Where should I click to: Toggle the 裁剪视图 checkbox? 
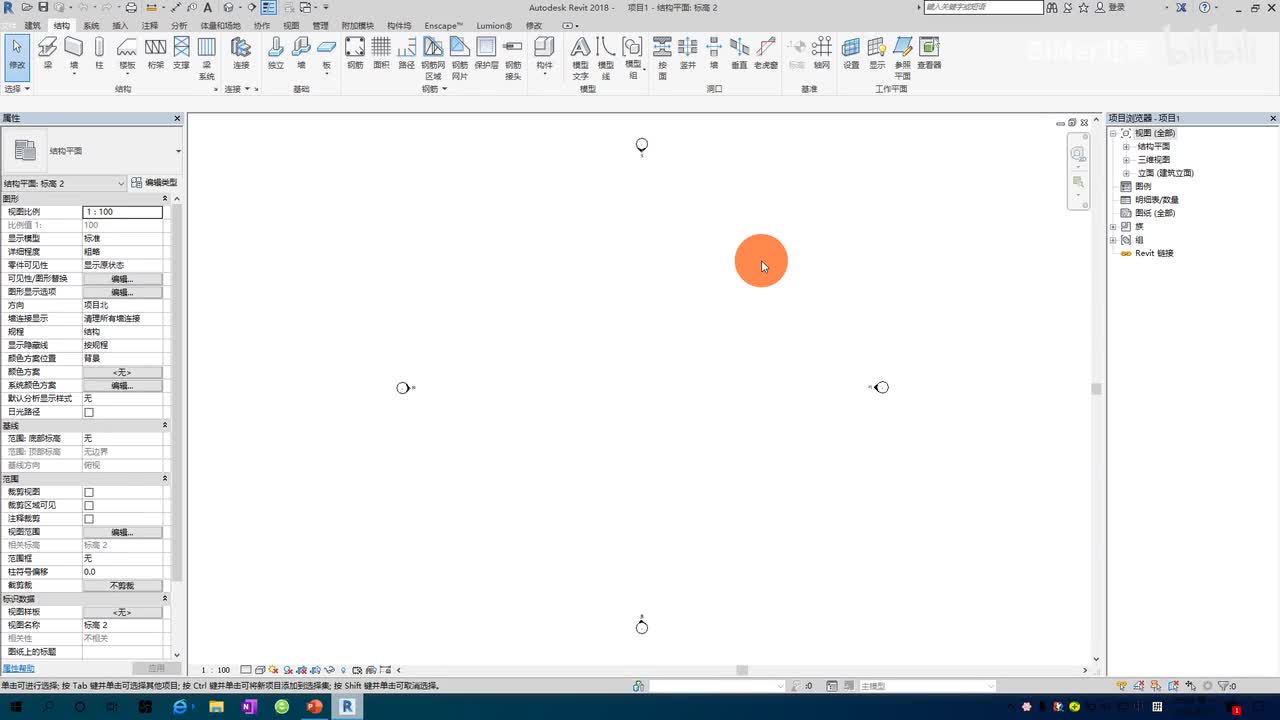(x=89, y=492)
